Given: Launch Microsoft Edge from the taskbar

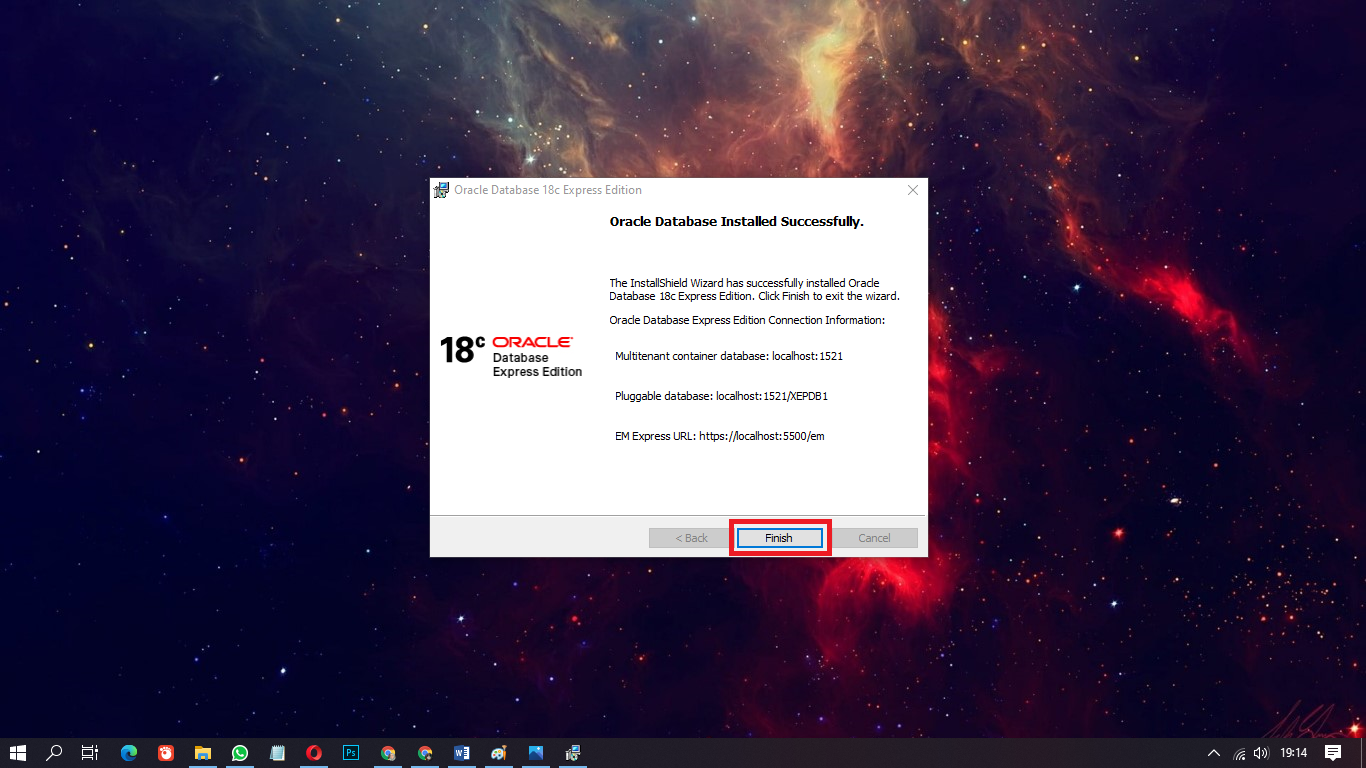Looking at the screenshot, I should 129,753.
